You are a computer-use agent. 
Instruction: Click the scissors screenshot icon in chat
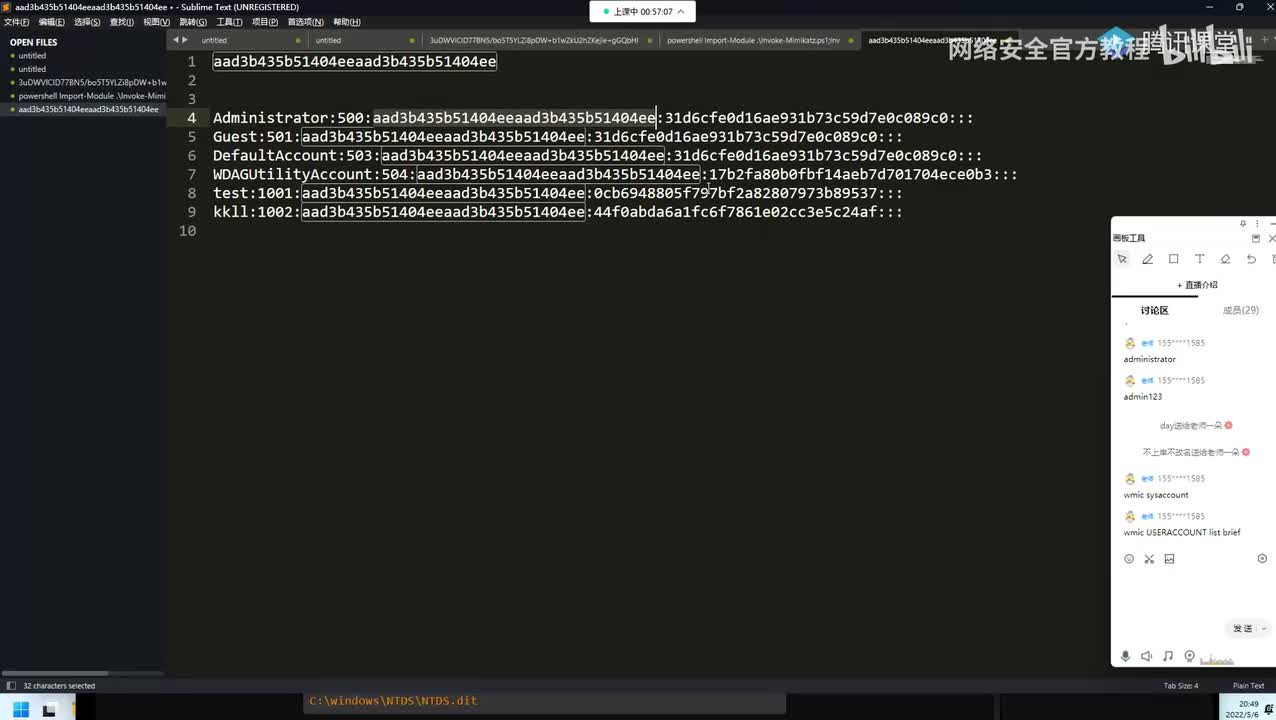pyautogui.click(x=1149, y=559)
